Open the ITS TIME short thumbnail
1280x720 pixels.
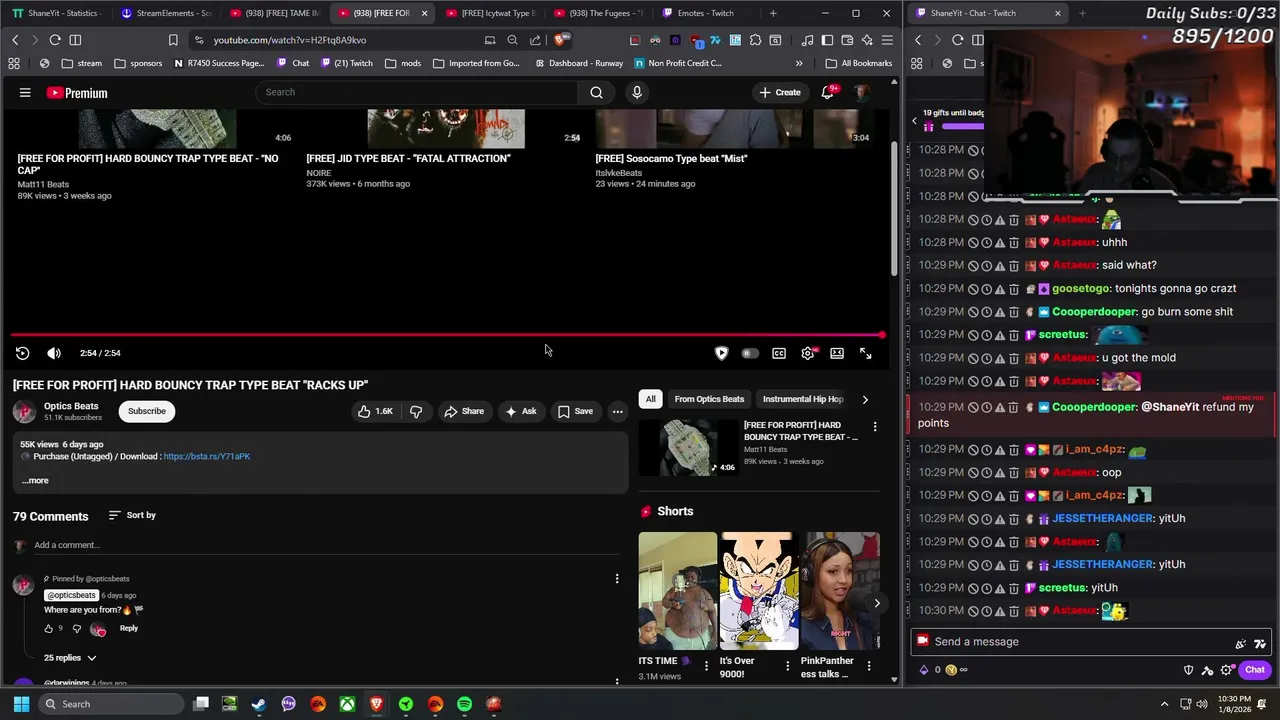pyautogui.click(x=678, y=591)
